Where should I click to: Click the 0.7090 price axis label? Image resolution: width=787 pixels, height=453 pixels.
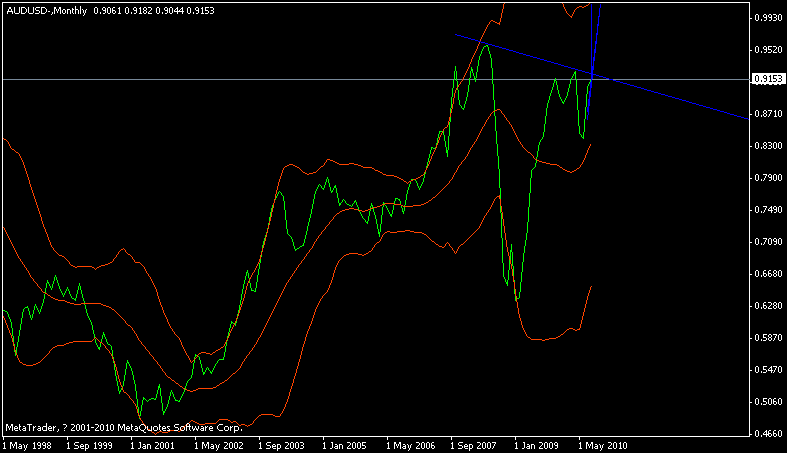pos(768,242)
